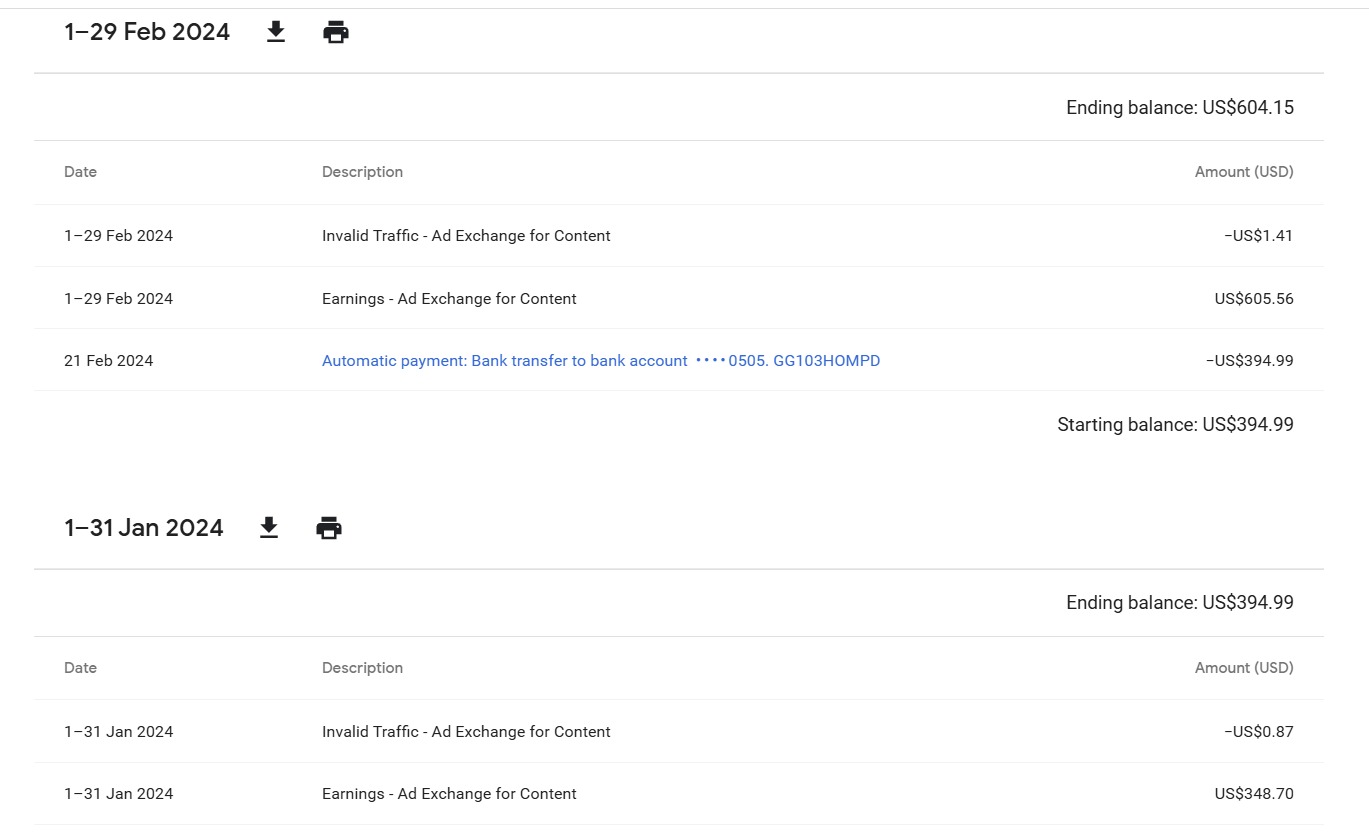Download the January 2024 statement
Image resolution: width=1369 pixels, height=833 pixels.
269,528
